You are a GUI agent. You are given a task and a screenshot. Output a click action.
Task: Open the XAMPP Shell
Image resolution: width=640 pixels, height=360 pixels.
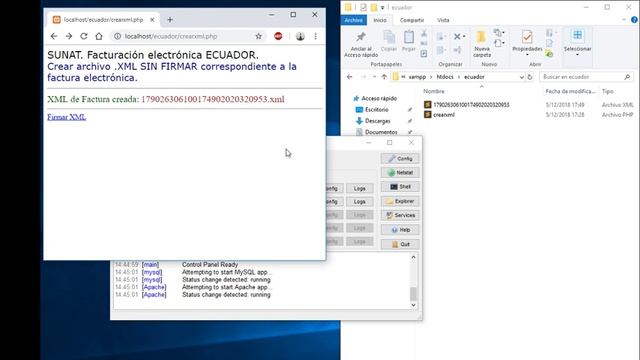(x=400, y=187)
